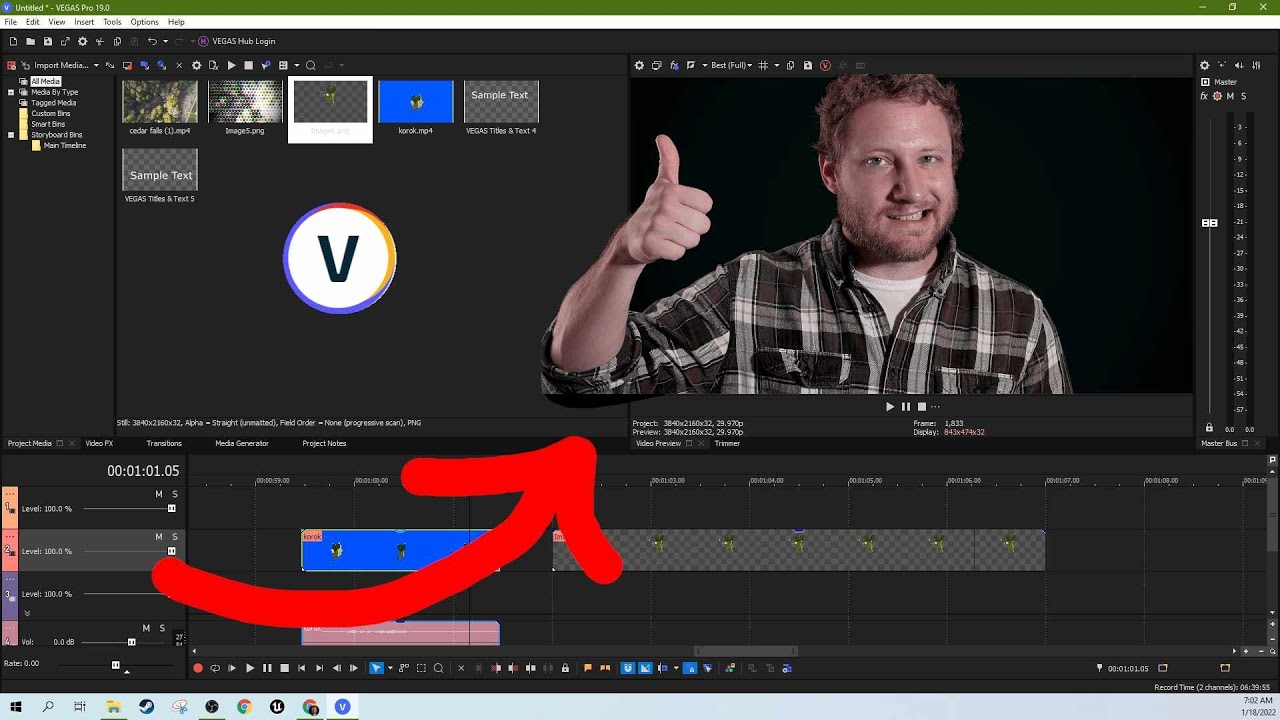Open Master FX in the Master Bus
This screenshot has width=1280, height=720.
tap(1204, 96)
